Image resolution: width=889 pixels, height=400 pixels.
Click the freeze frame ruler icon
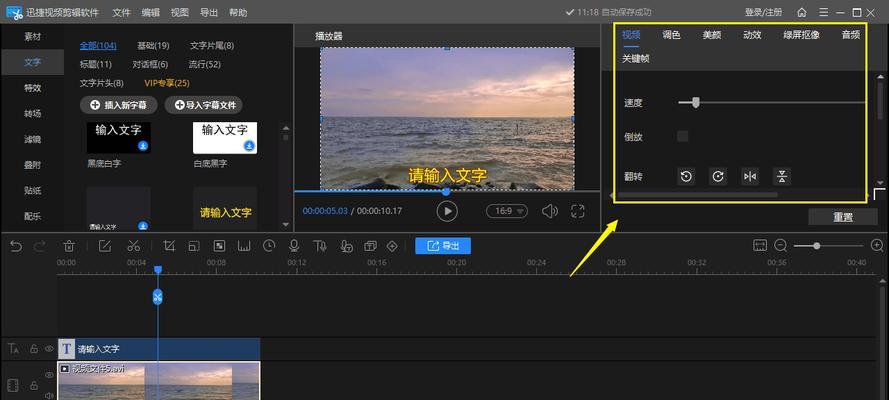(244, 246)
